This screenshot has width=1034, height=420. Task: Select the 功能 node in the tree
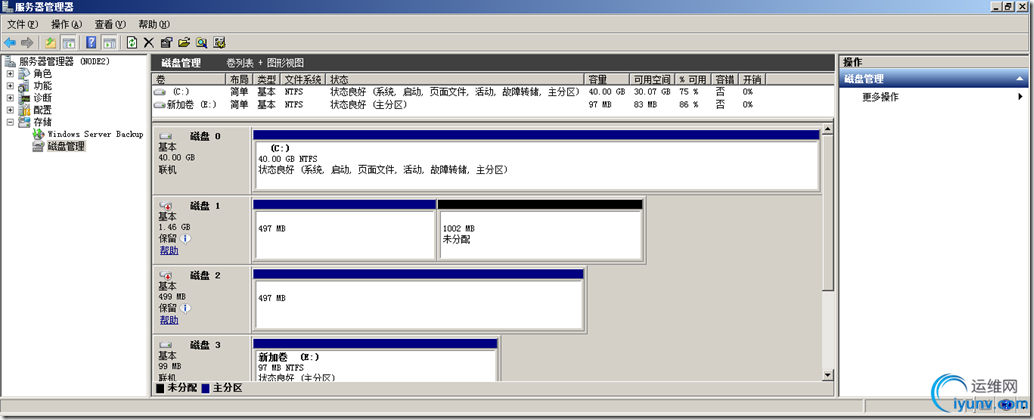pos(42,86)
